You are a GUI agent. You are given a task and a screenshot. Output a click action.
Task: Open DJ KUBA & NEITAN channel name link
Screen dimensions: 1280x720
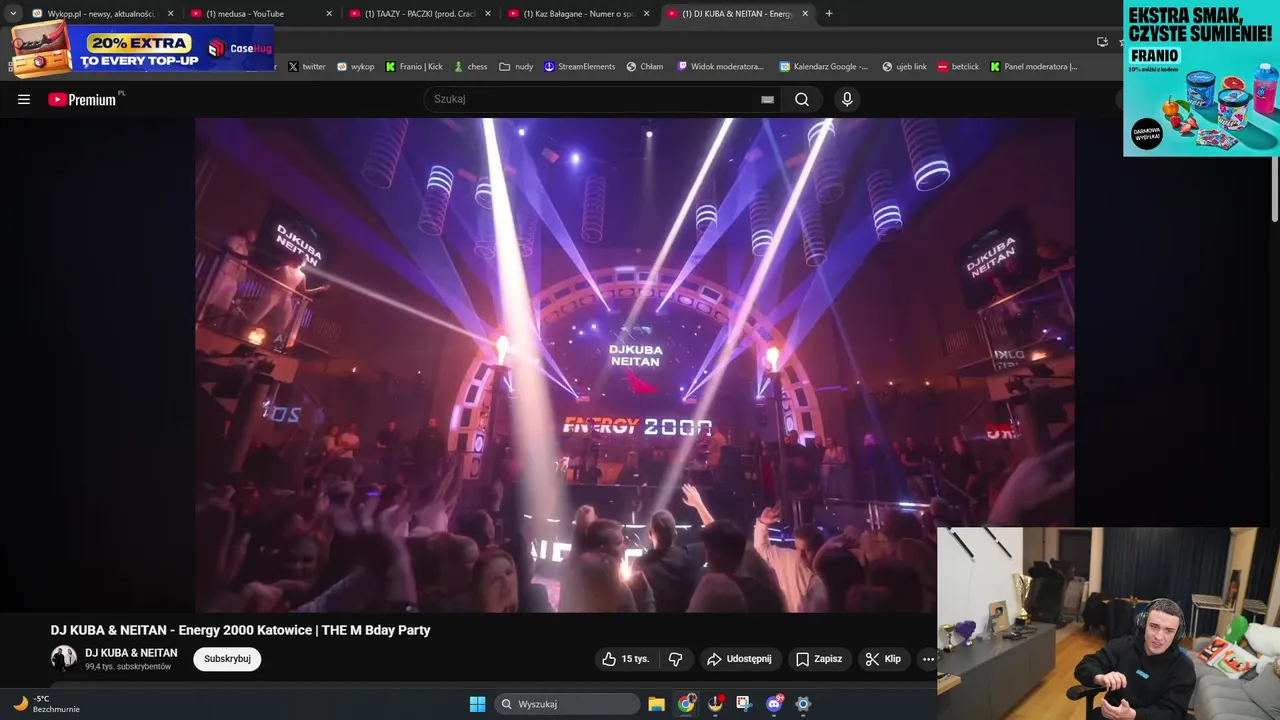click(131, 653)
